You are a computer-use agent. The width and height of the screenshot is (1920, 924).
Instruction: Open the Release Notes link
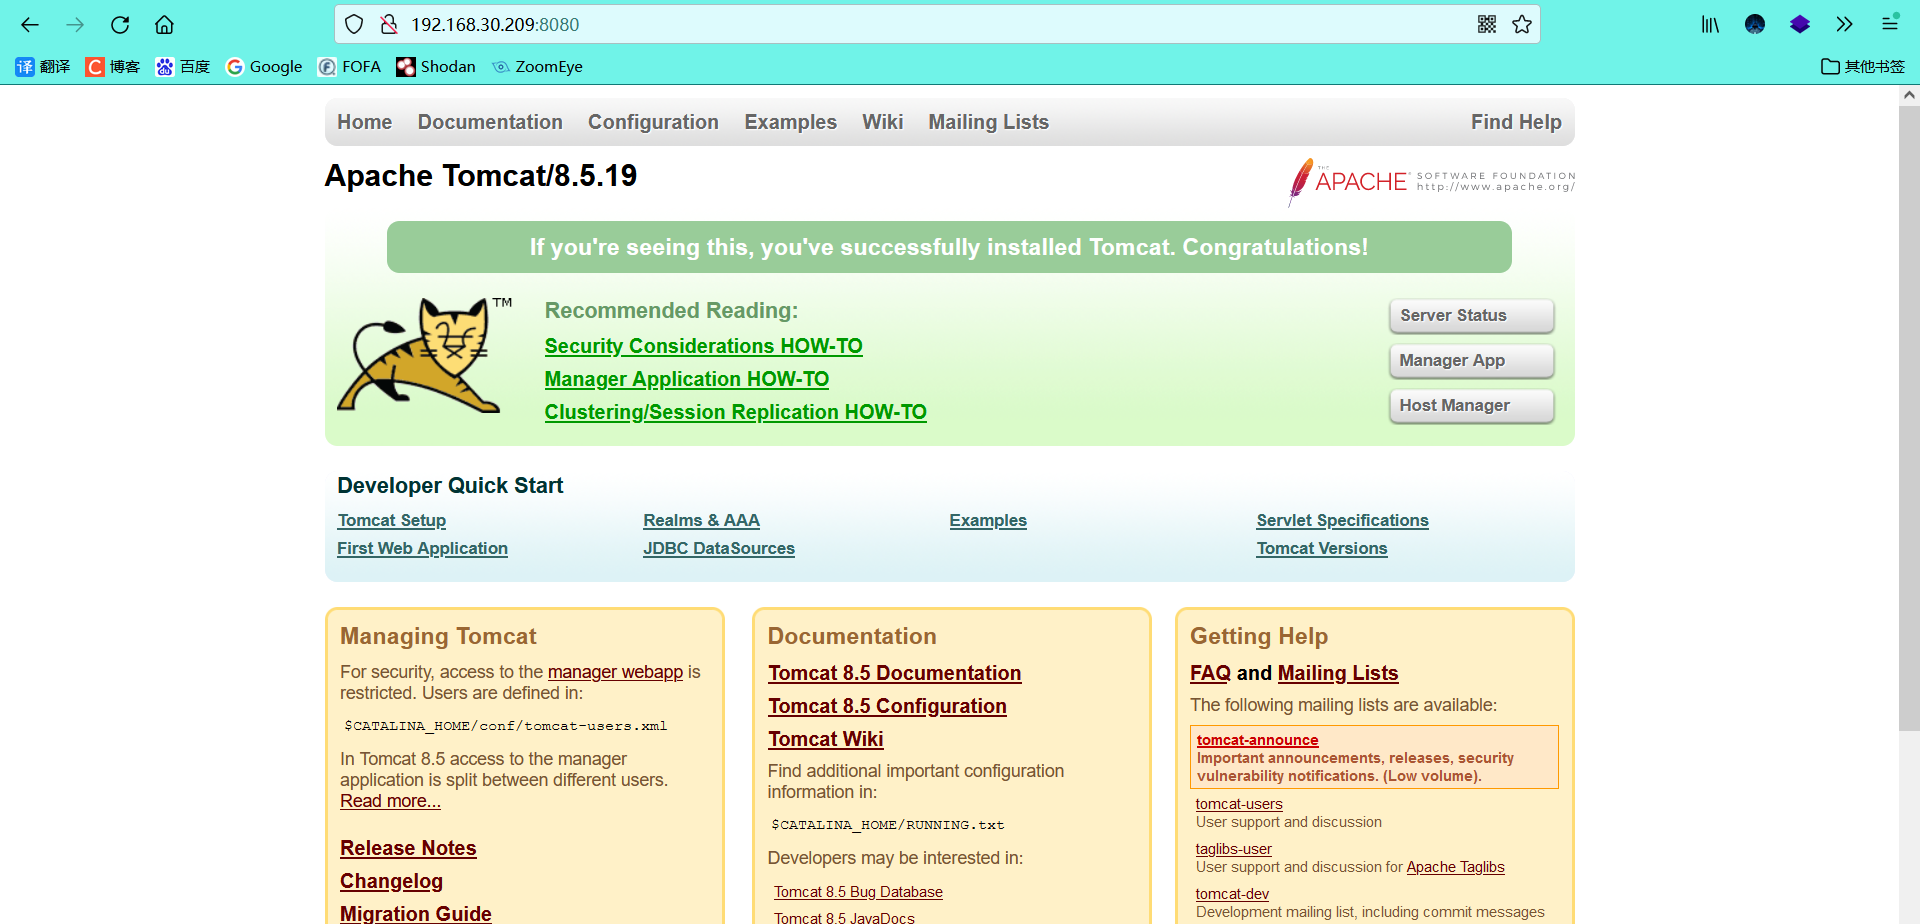408,848
